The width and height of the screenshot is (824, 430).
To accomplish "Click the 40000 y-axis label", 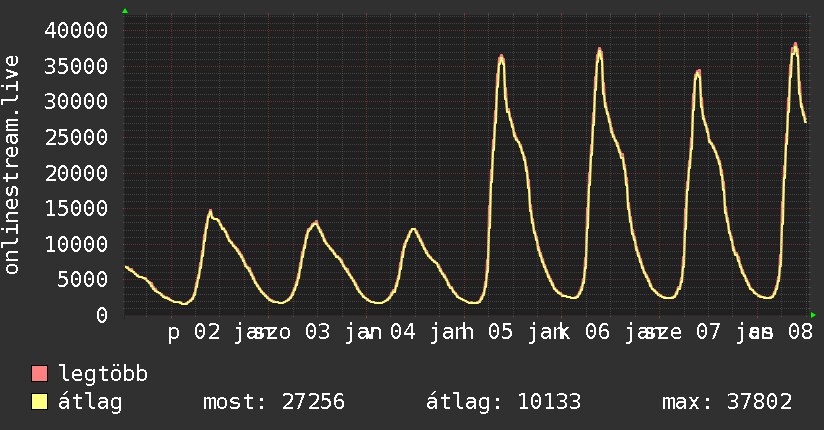I will click(x=76, y=30).
